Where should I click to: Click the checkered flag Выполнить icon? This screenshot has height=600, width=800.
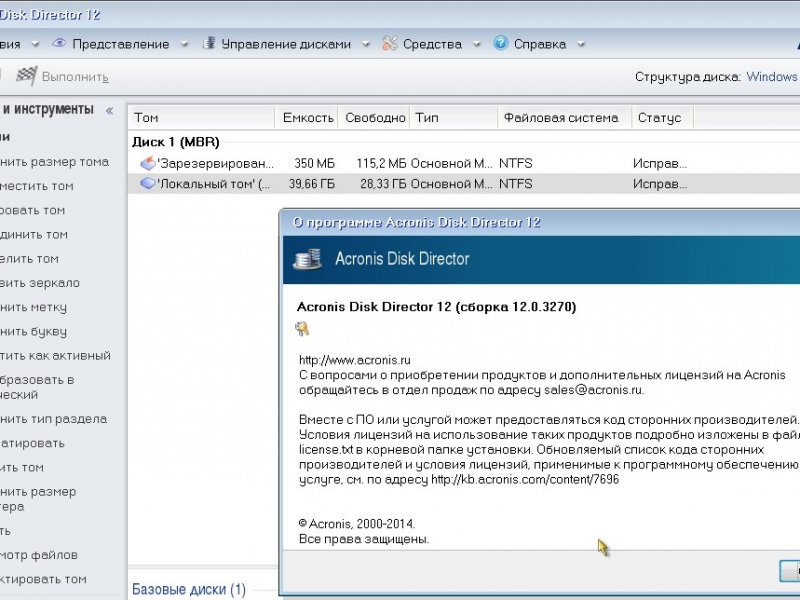pyautogui.click(x=26, y=76)
